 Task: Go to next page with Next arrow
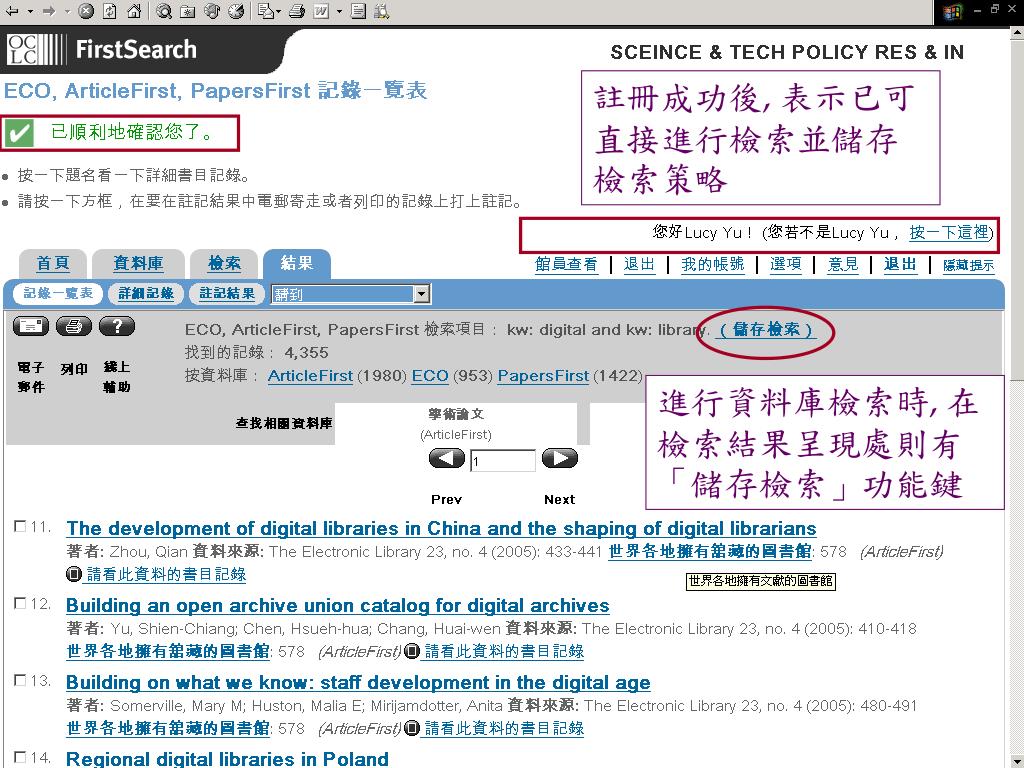(x=560, y=458)
